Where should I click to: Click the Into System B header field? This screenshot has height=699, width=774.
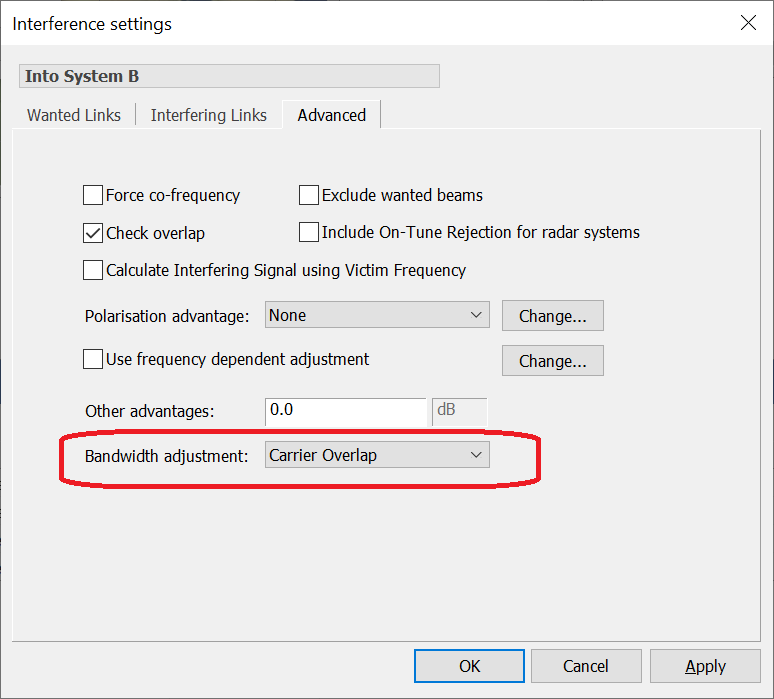point(229,76)
